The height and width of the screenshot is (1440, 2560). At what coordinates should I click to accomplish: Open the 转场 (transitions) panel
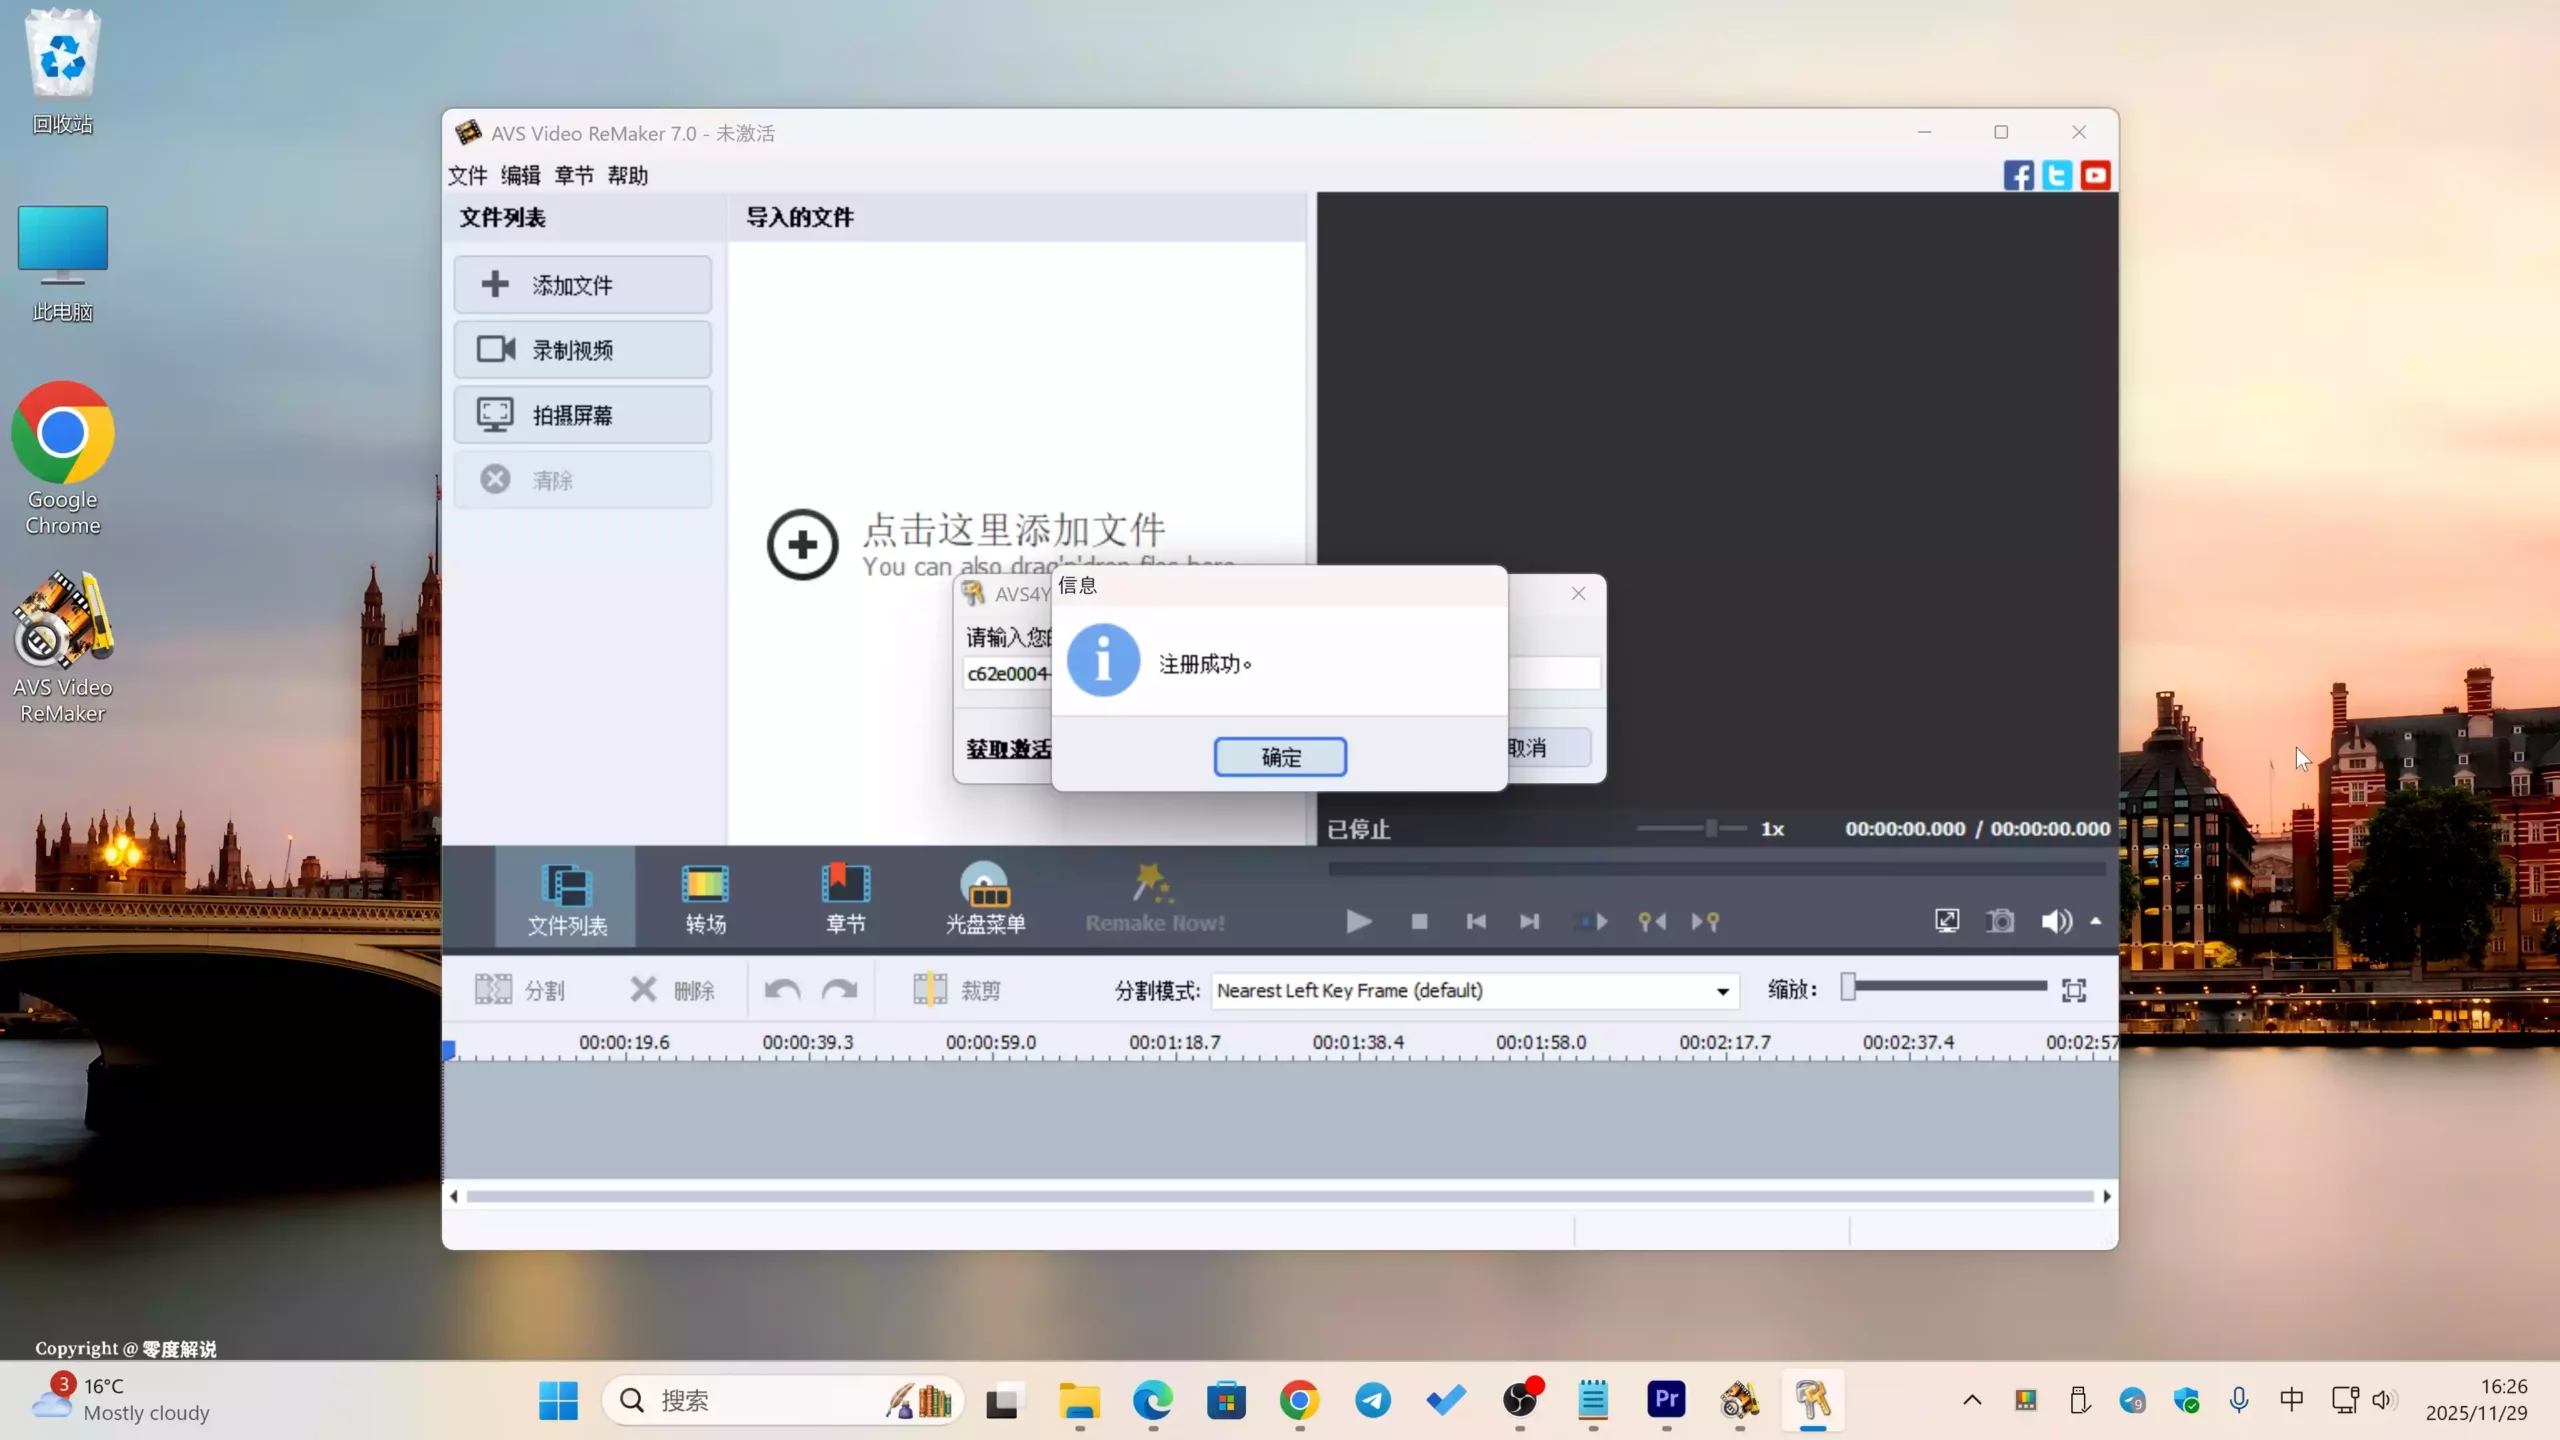tap(704, 896)
